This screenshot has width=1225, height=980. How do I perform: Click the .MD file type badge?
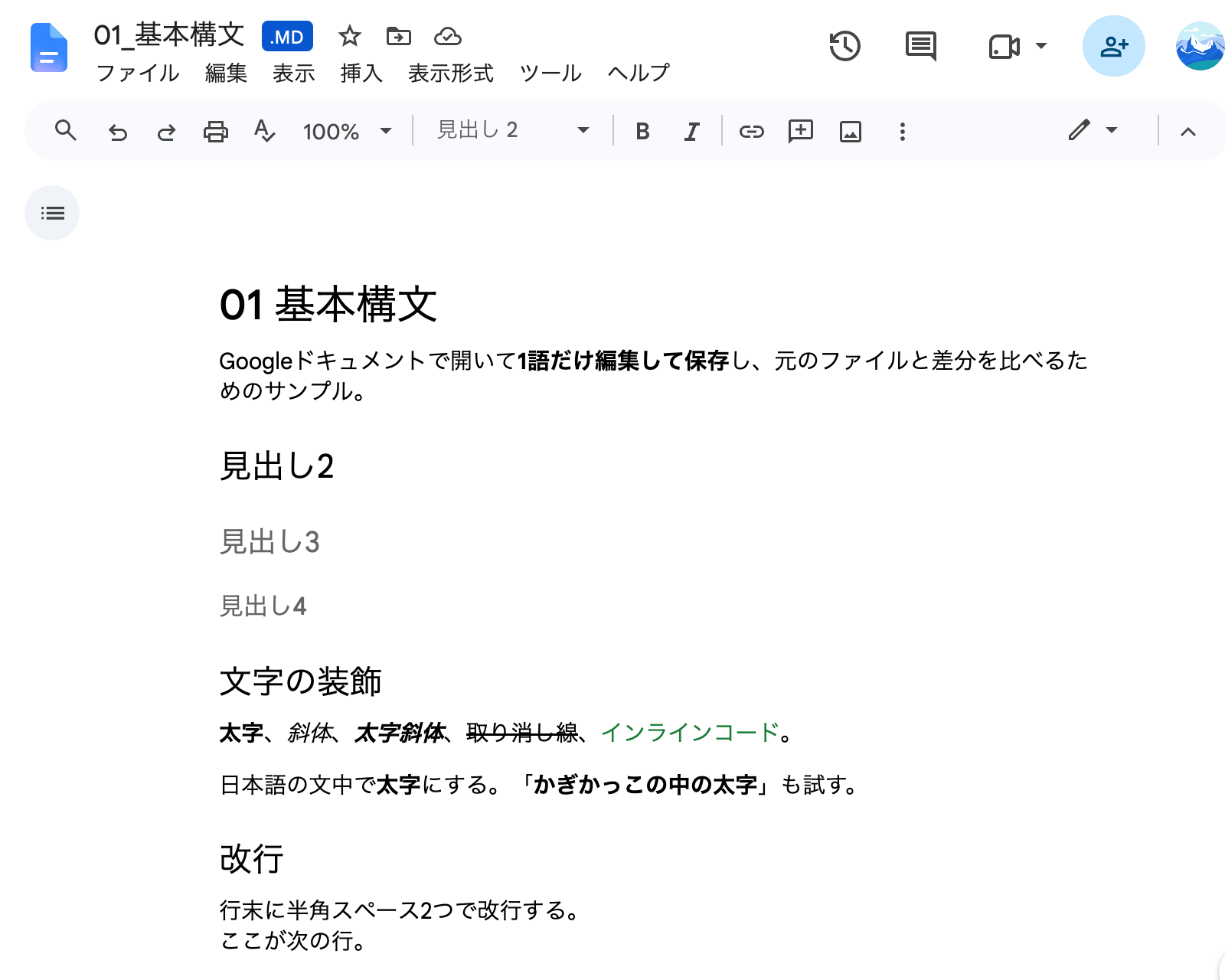point(288,37)
